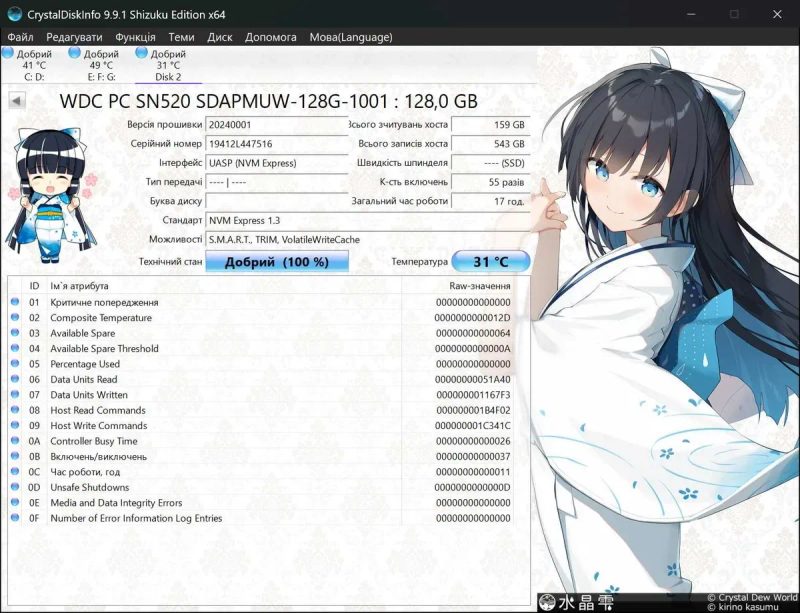The width and height of the screenshot is (800, 613).
Task: Click raw value 00000000051A40
Action: 472,379
